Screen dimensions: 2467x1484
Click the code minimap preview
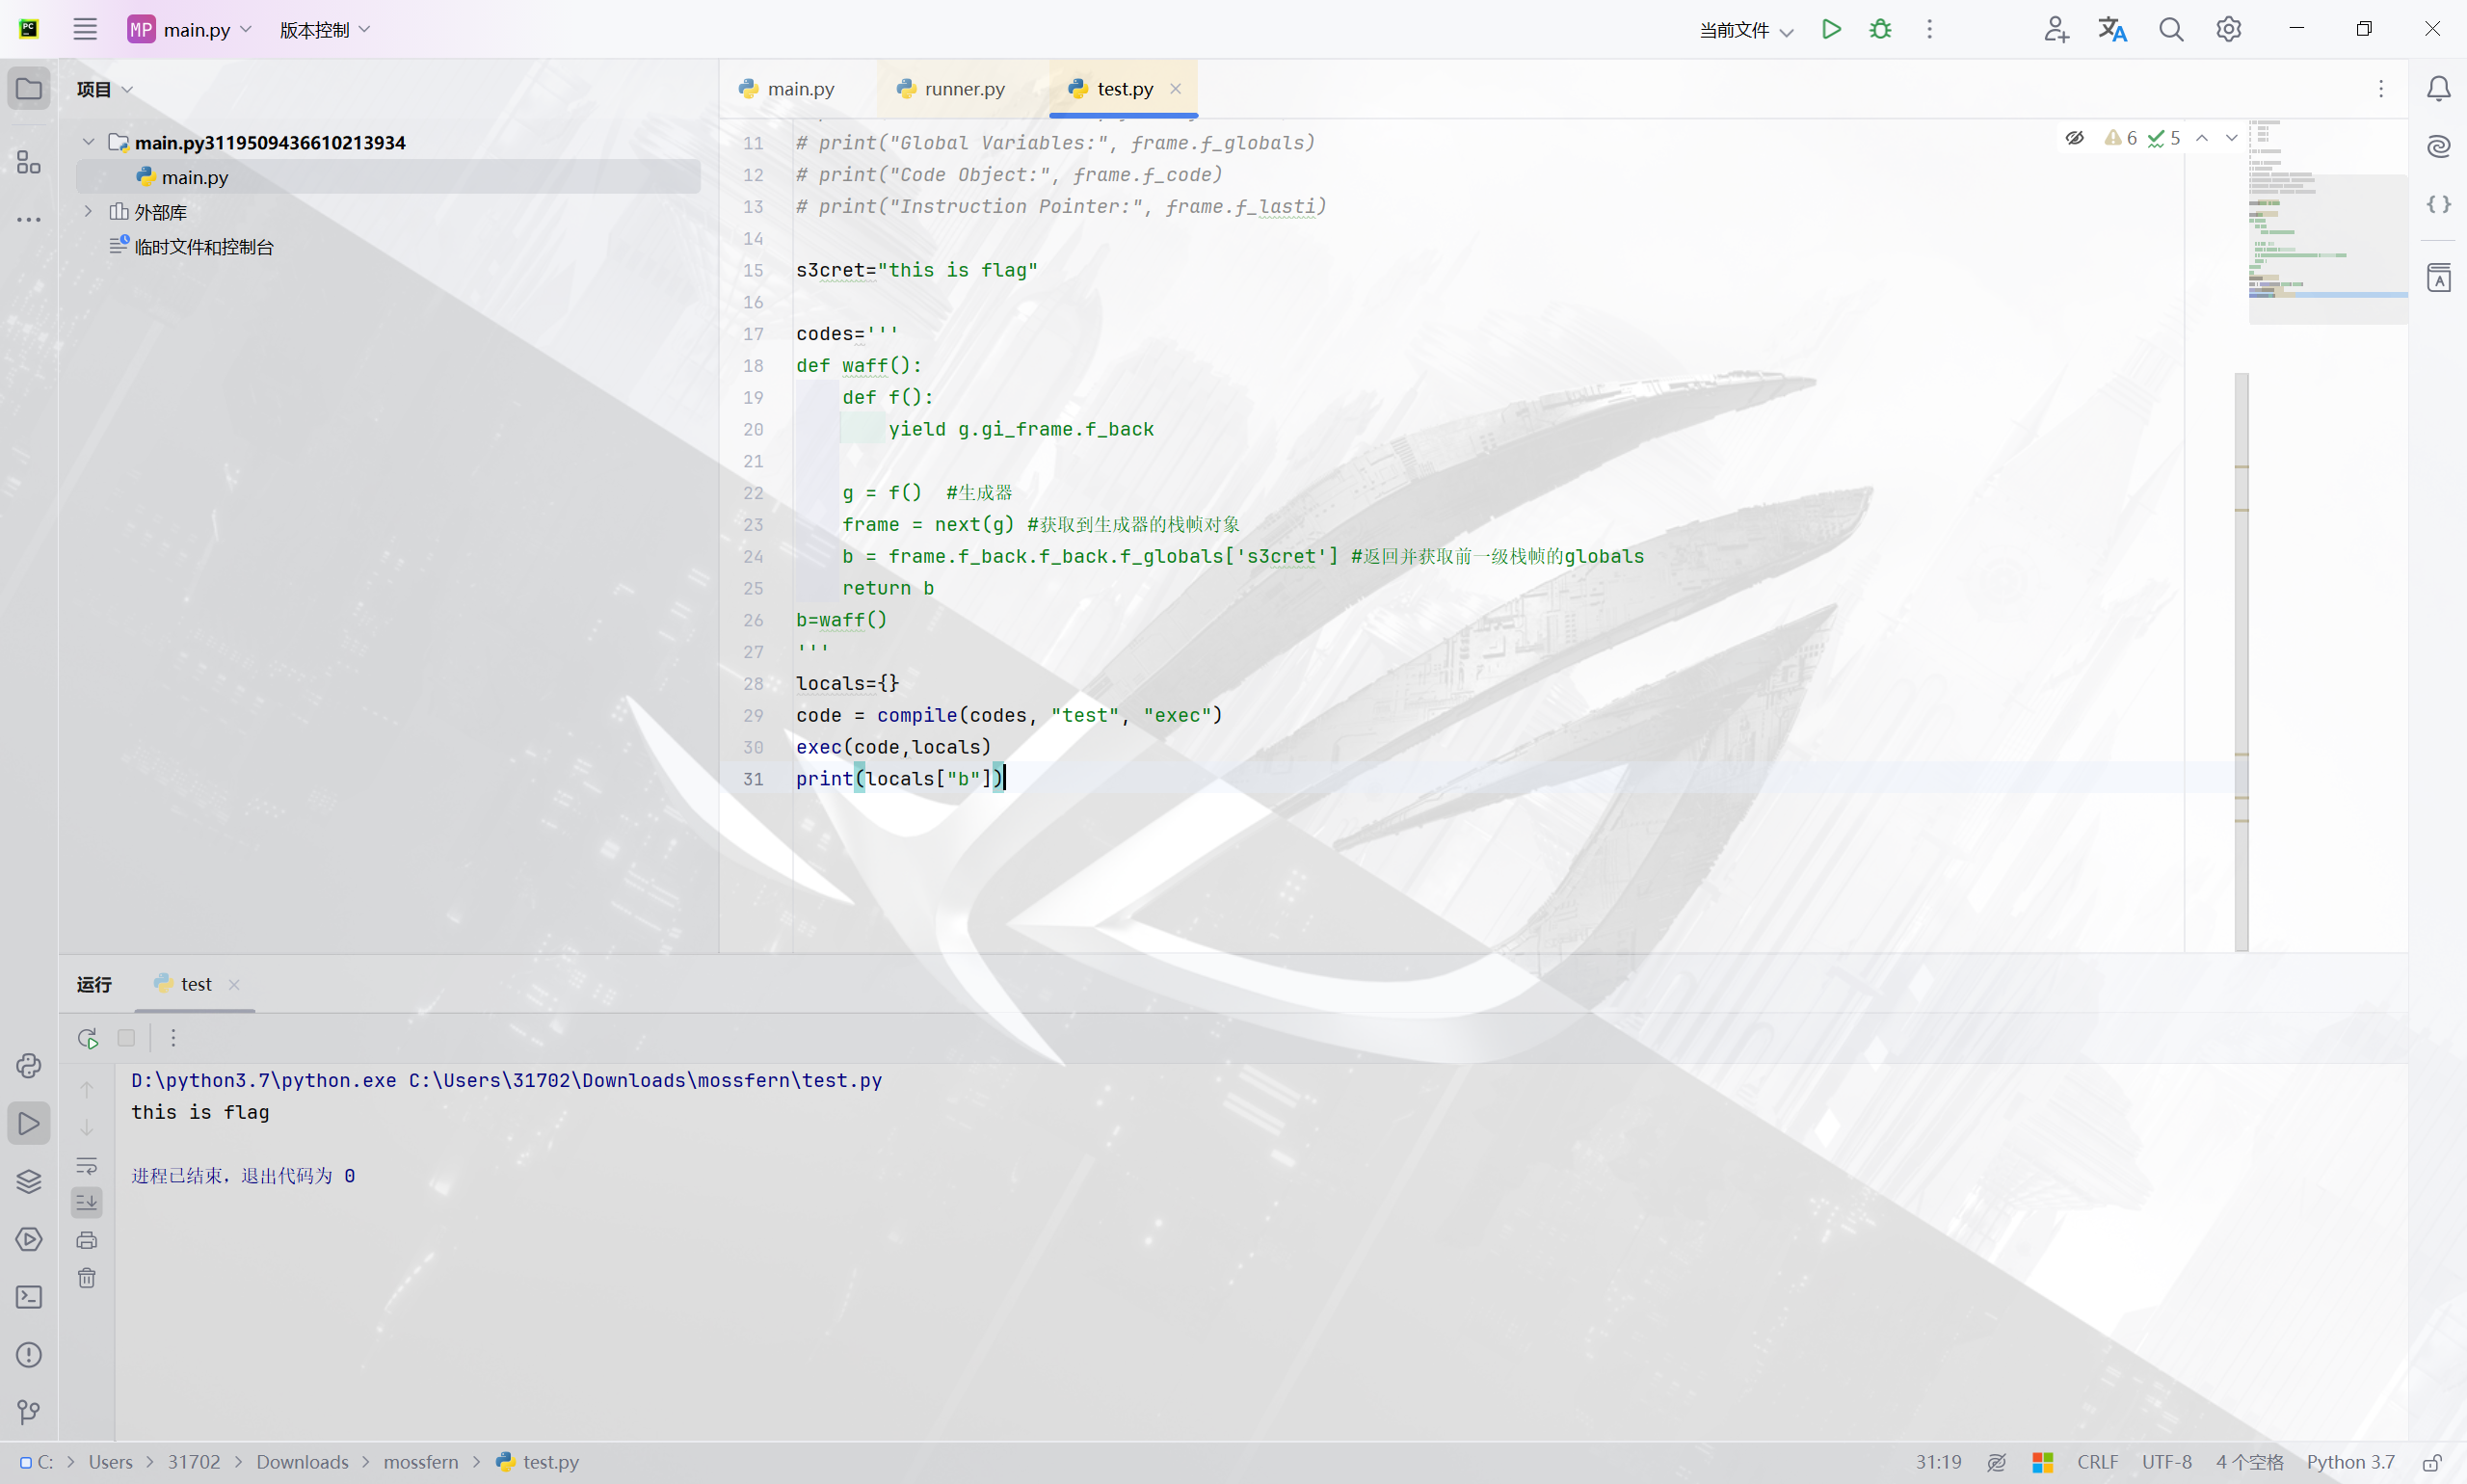(2327, 220)
